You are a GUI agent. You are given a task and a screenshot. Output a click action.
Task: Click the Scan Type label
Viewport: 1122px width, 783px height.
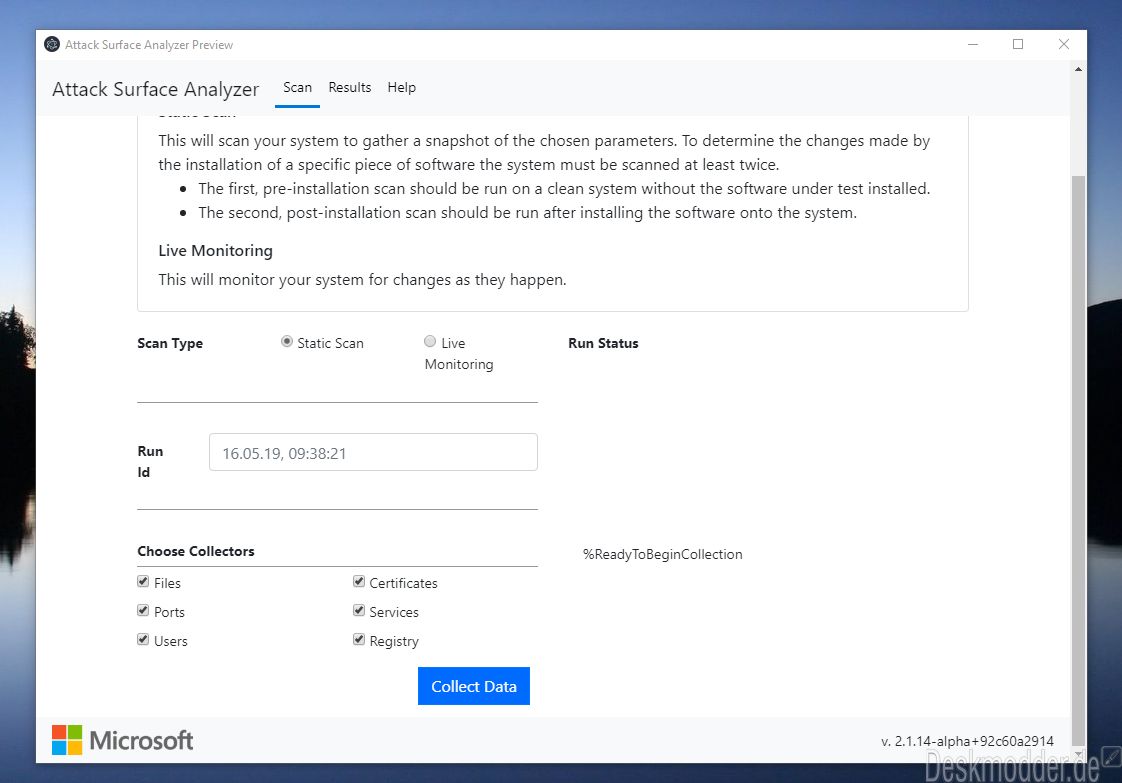pyautogui.click(x=170, y=344)
